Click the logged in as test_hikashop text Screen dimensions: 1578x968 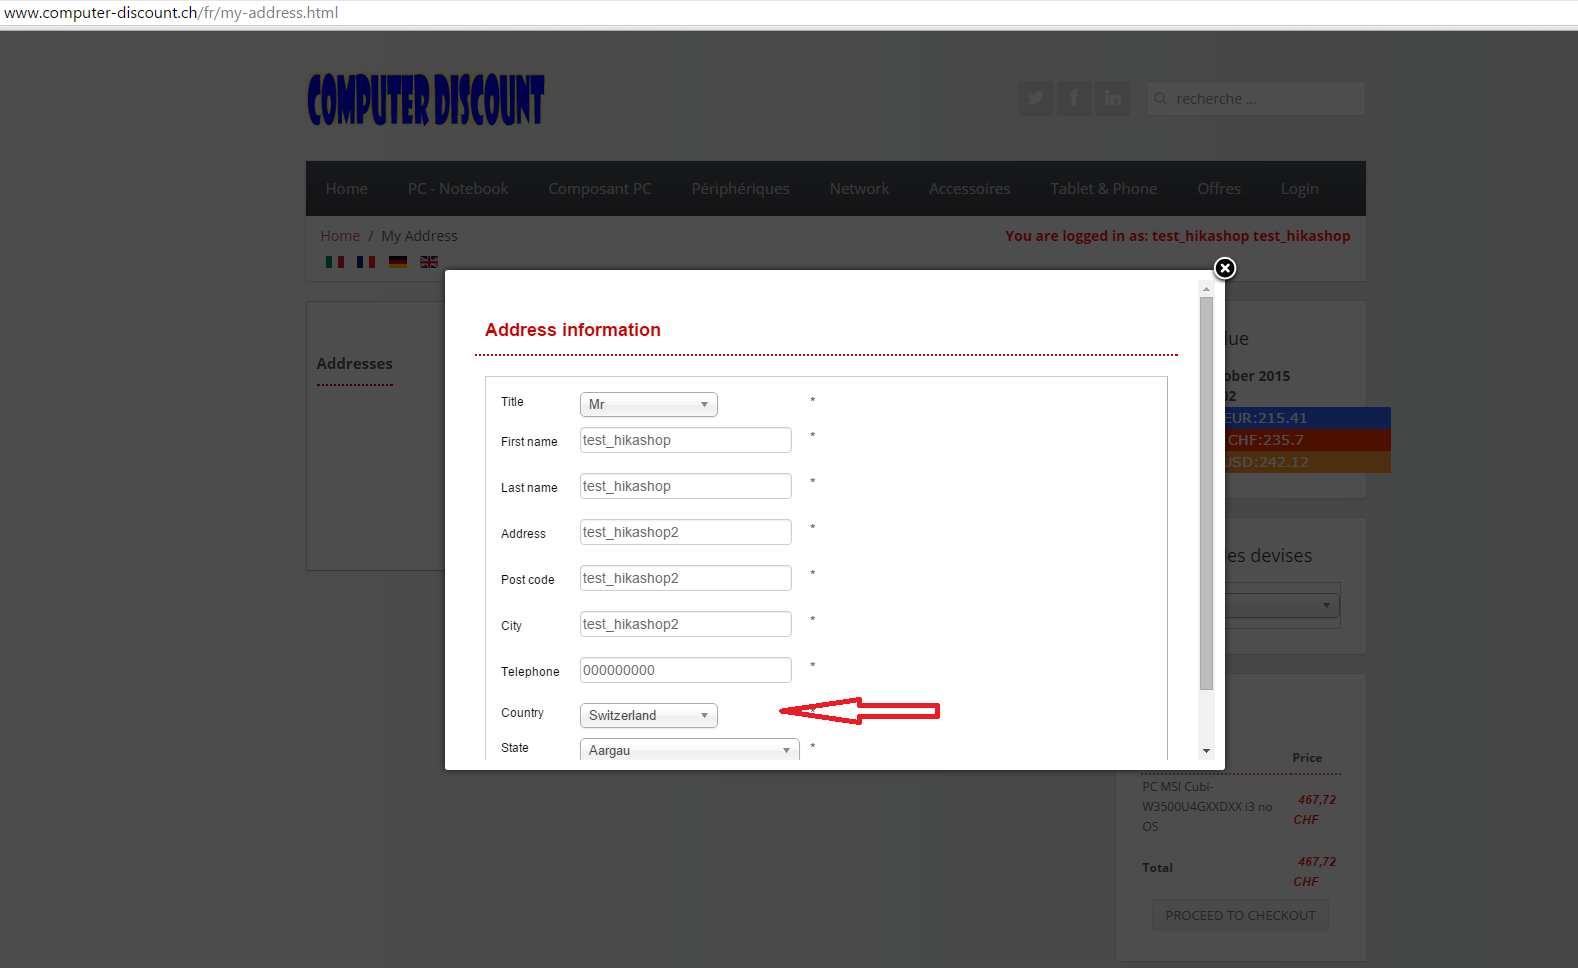[x=1178, y=236]
